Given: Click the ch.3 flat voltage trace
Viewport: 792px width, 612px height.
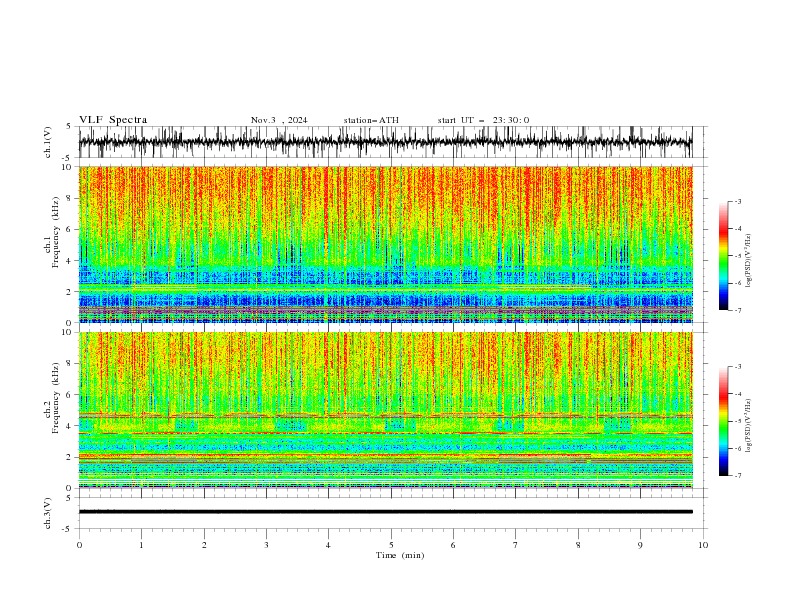Looking at the screenshot, I should 385,512.
